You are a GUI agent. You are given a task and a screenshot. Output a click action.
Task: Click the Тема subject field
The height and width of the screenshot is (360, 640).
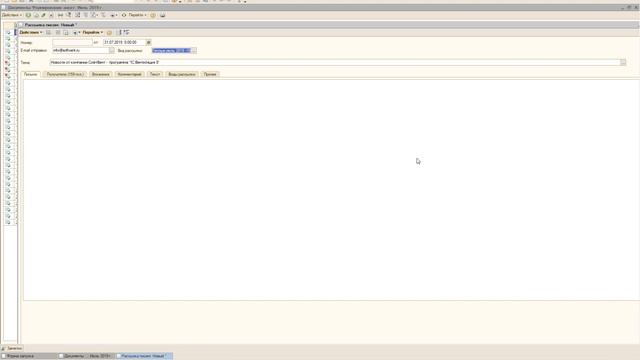coord(335,62)
